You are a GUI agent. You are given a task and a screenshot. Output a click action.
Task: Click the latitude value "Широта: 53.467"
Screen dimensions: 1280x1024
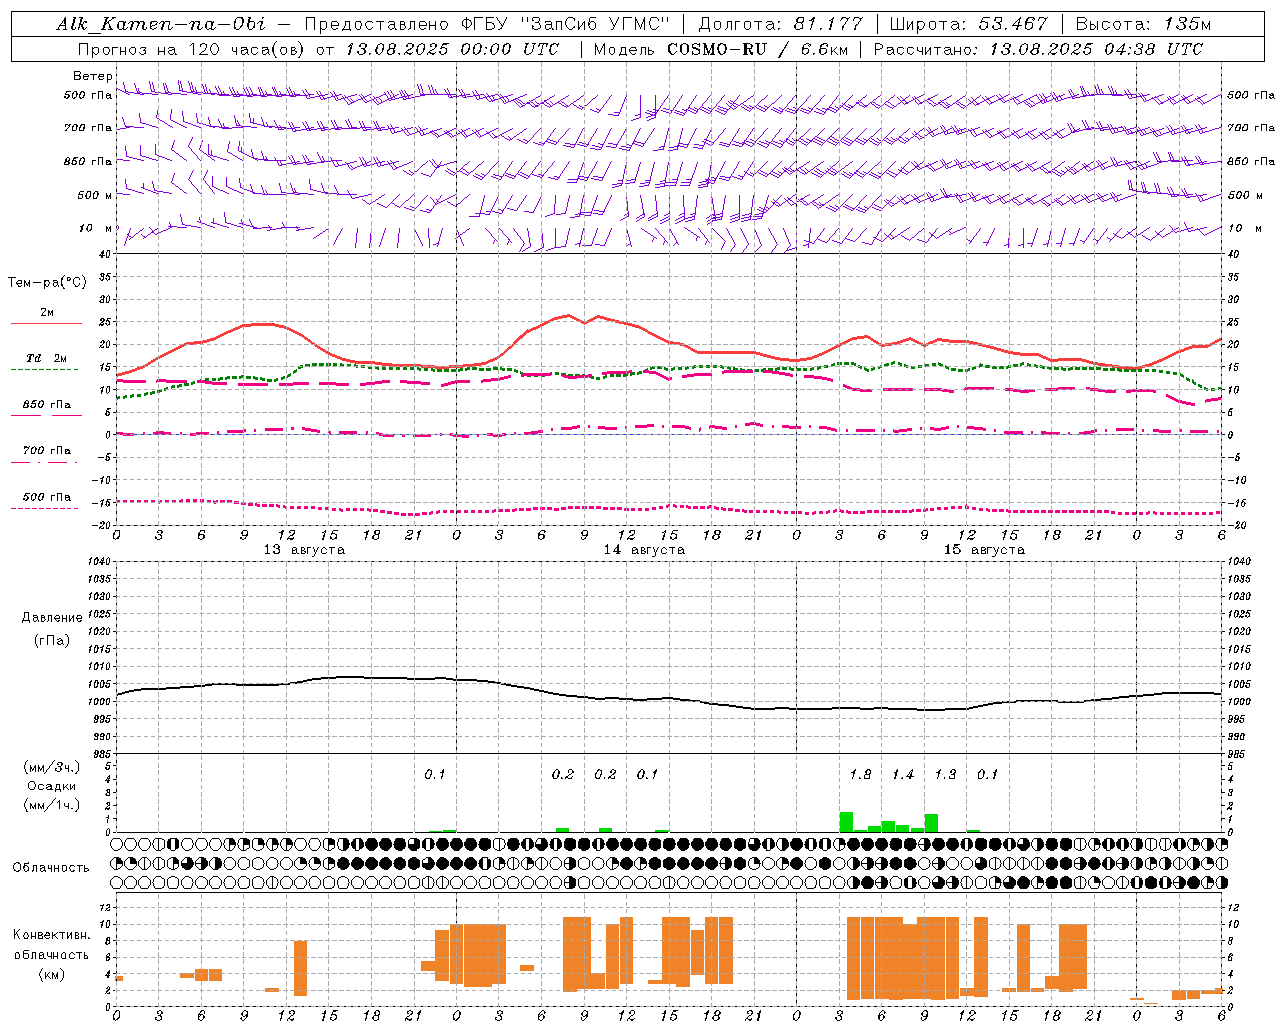[x=968, y=24]
